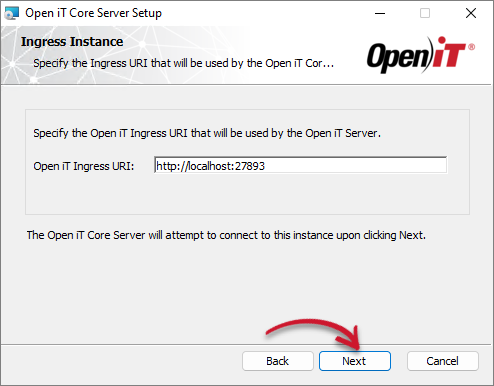This screenshot has height=386, width=494.
Task: Click the Ingress Instance heading
Action: coord(72,42)
